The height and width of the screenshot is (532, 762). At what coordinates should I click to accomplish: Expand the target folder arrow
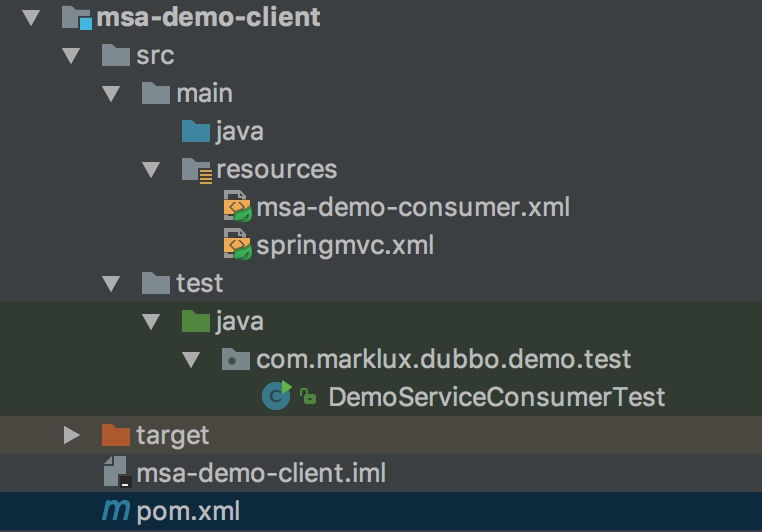coord(70,435)
